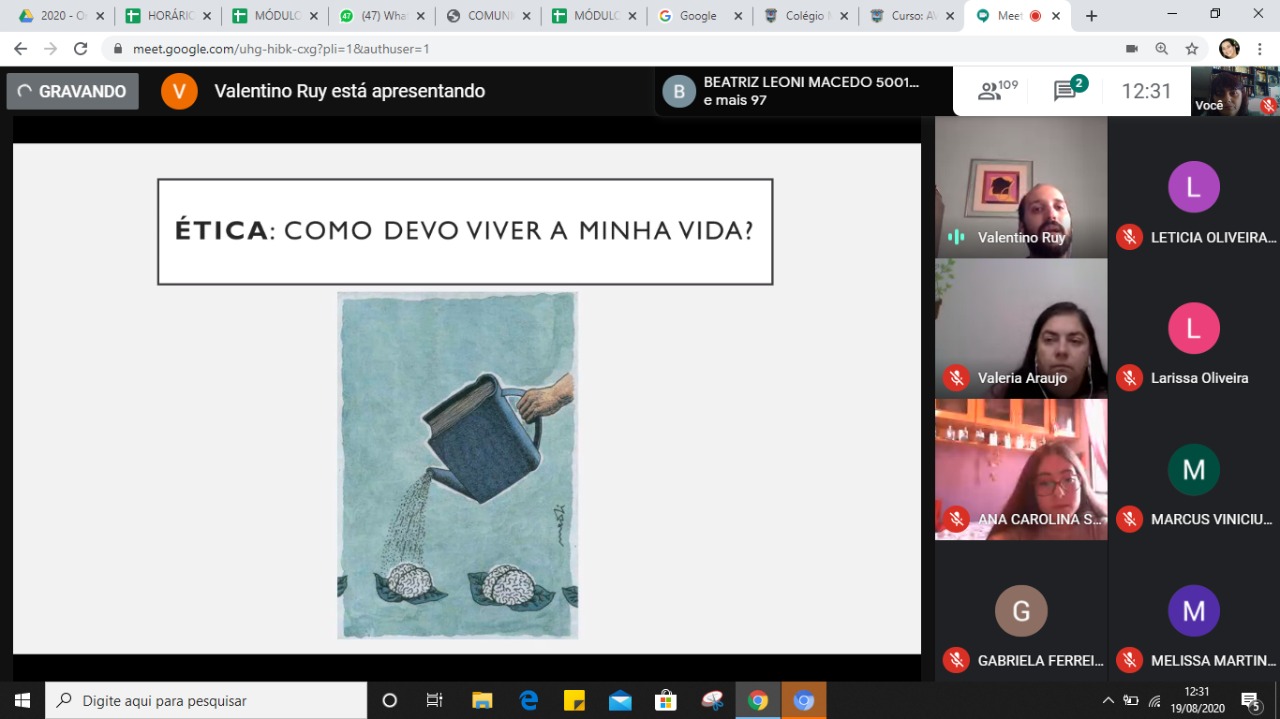Screen dimensions: 1280x719
Task: Click the muted mic icon on Valeria Araujo
Action: 956,378
